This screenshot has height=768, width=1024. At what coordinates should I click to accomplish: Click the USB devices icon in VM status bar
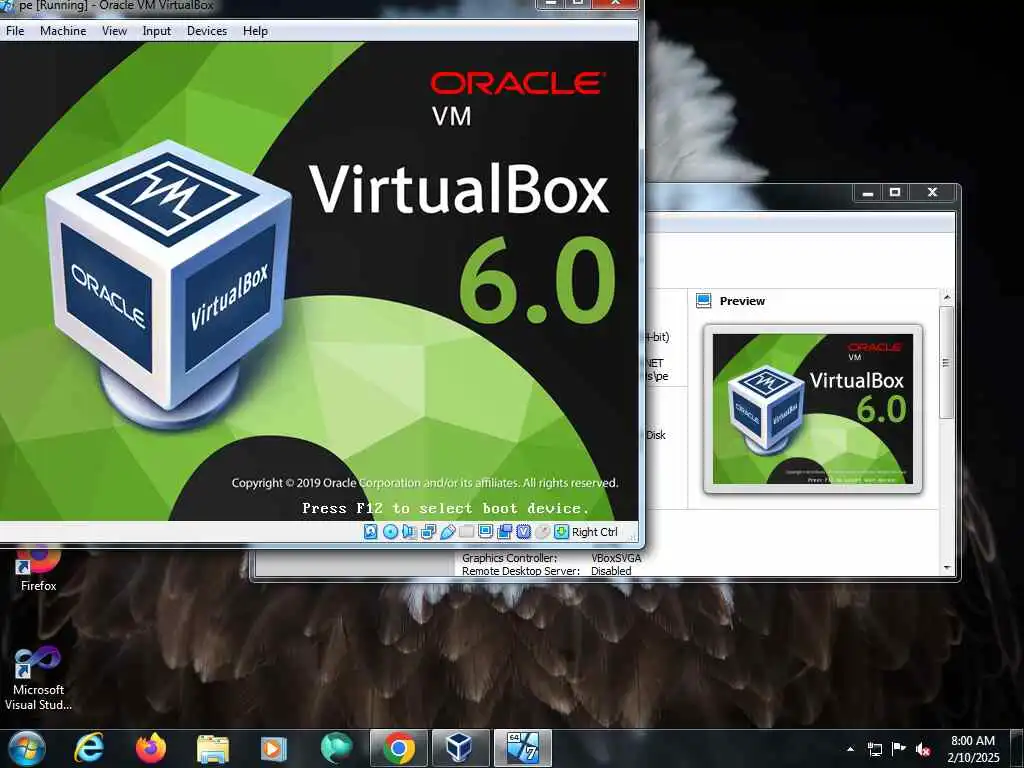(447, 532)
